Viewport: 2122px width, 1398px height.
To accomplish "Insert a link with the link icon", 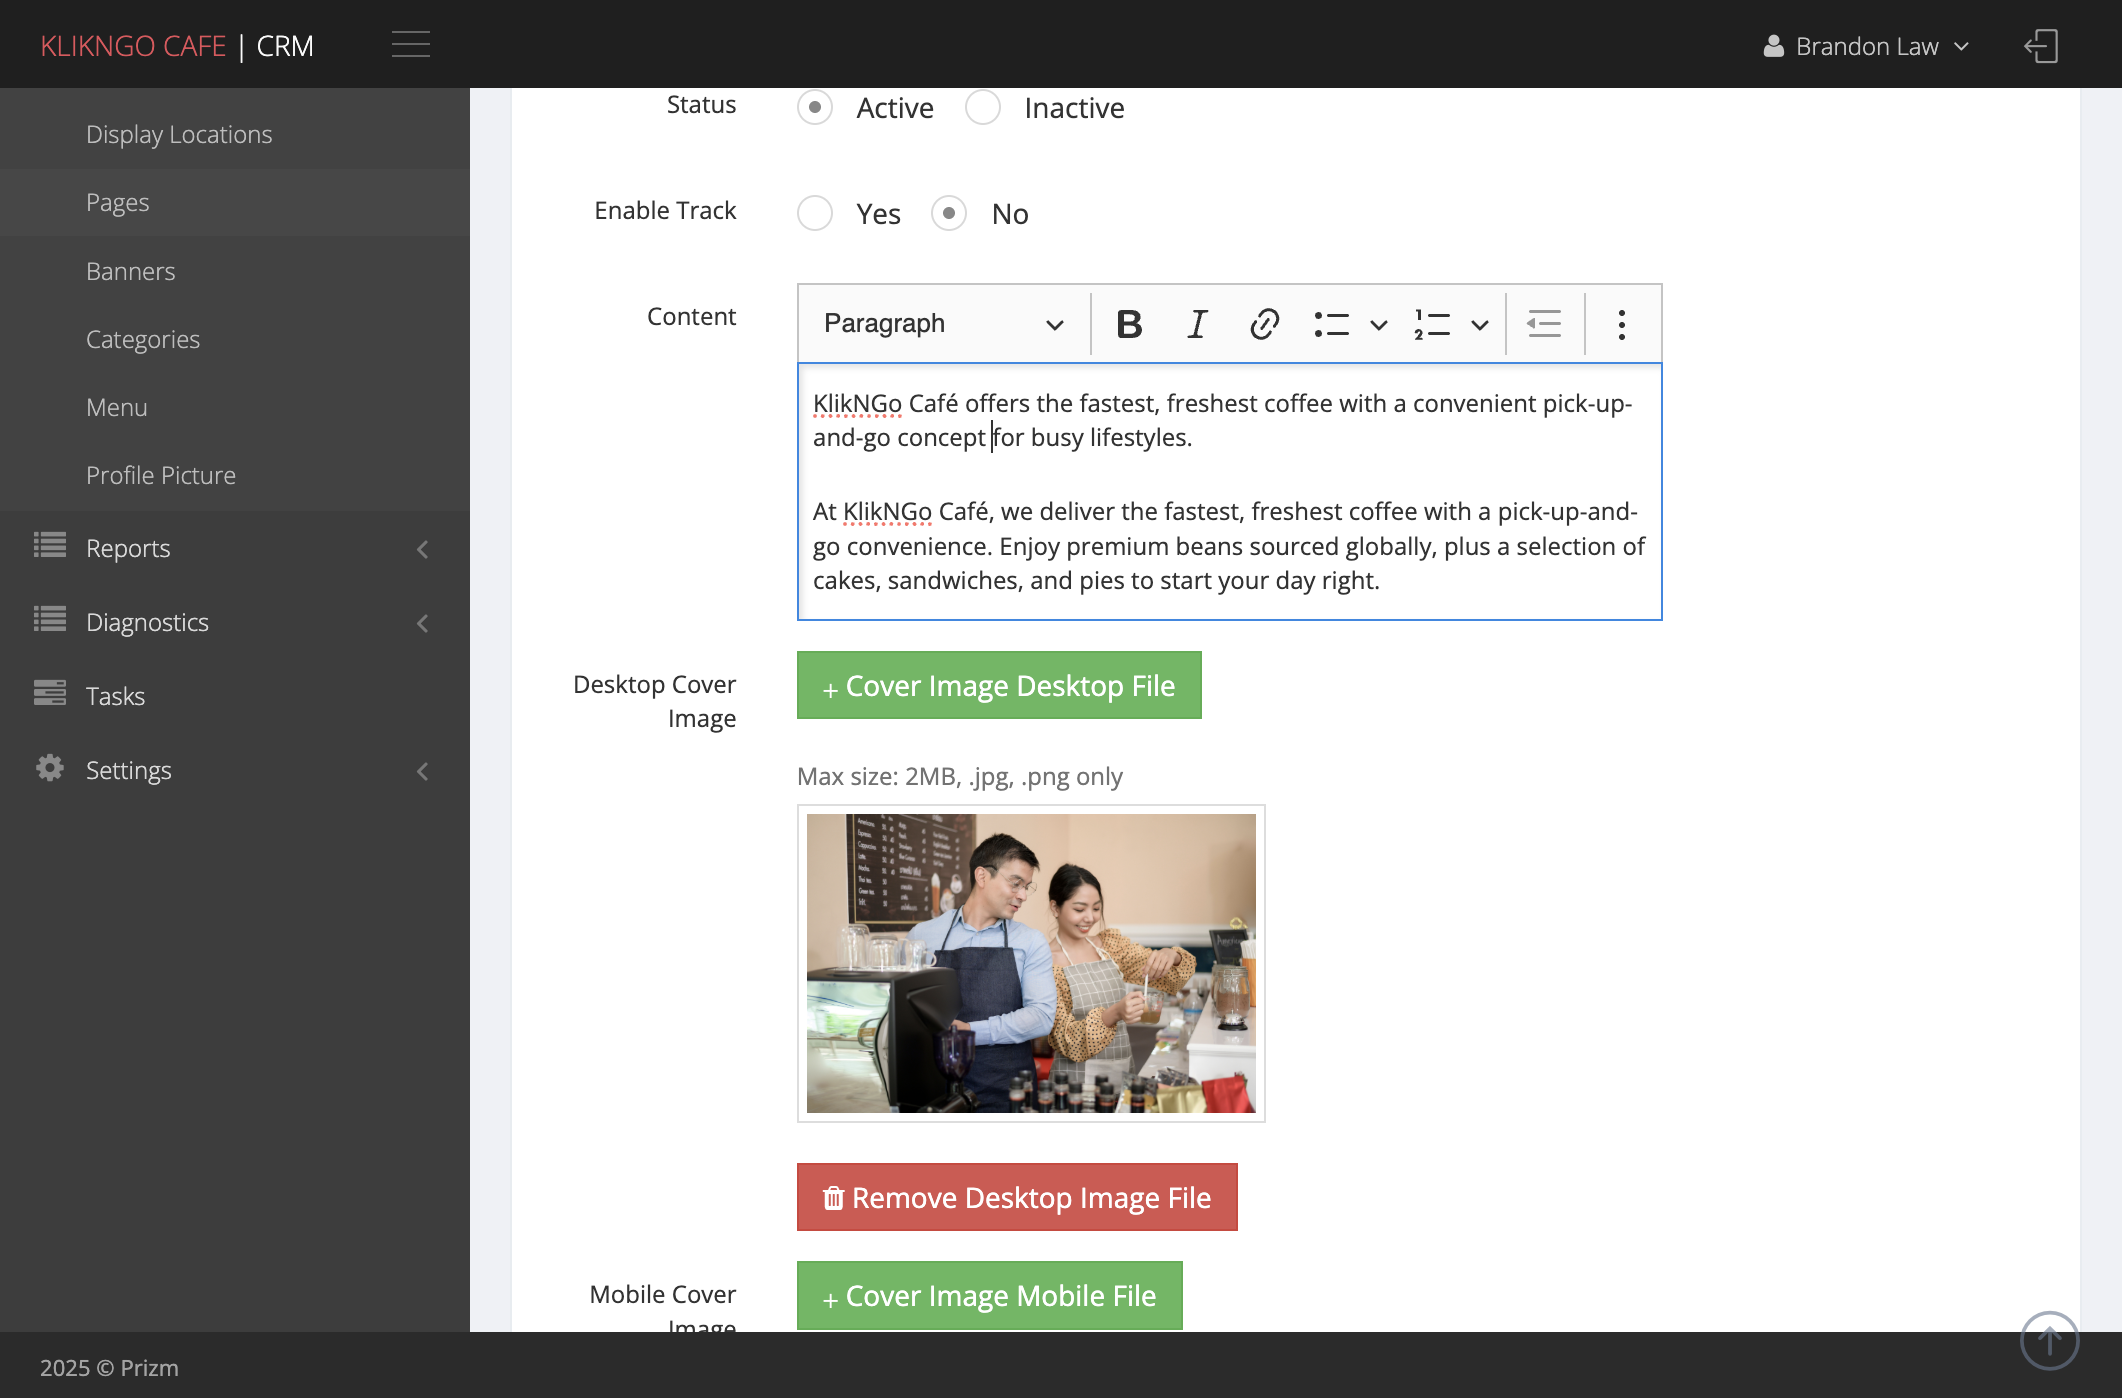I will coord(1264,324).
